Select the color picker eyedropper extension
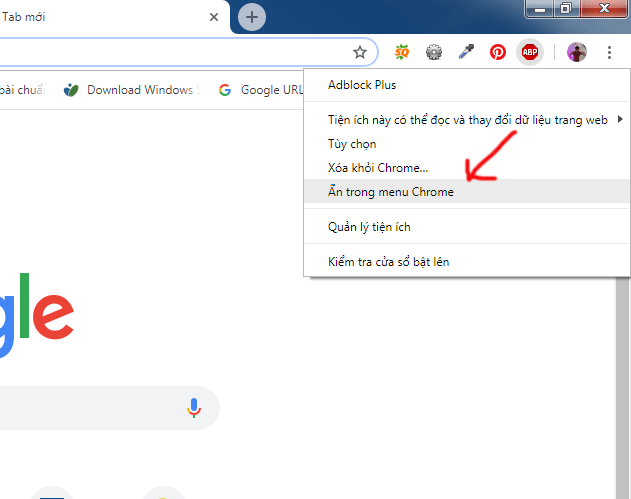This screenshot has height=499, width=631. [x=466, y=52]
